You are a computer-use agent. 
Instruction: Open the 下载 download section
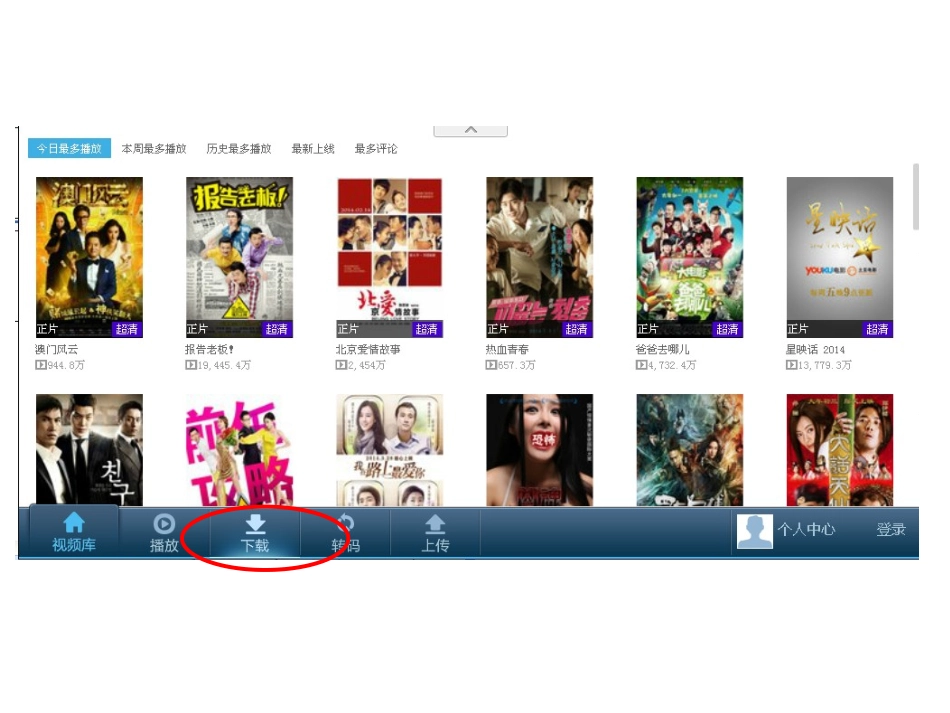(255, 532)
